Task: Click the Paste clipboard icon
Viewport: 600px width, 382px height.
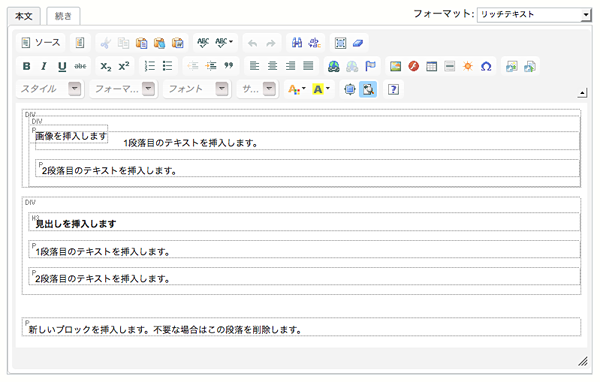Action: [141, 43]
